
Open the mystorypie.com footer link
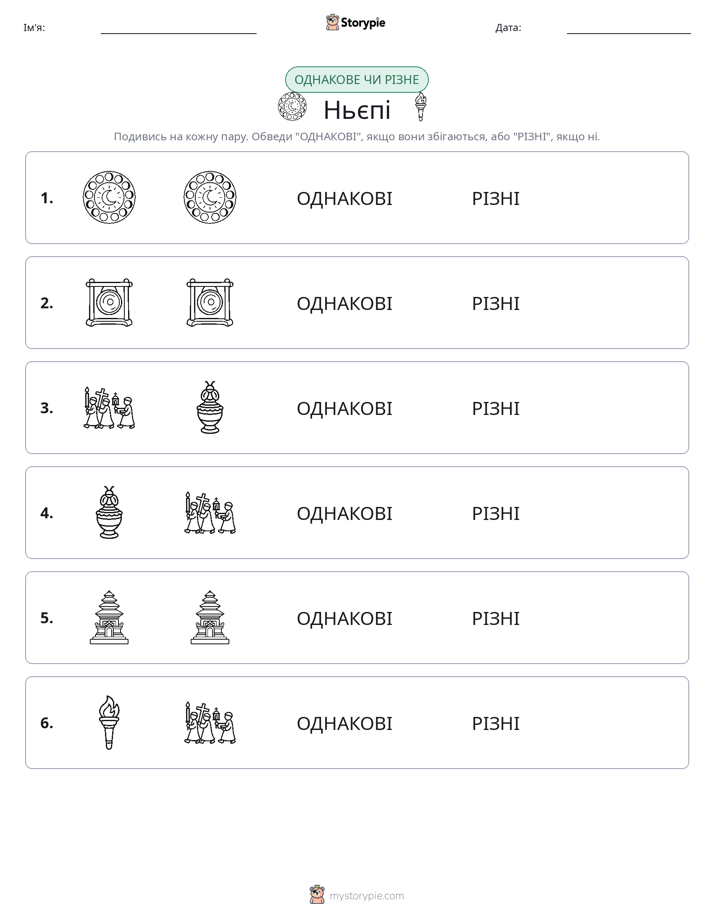pyautogui.click(x=366, y=896)
